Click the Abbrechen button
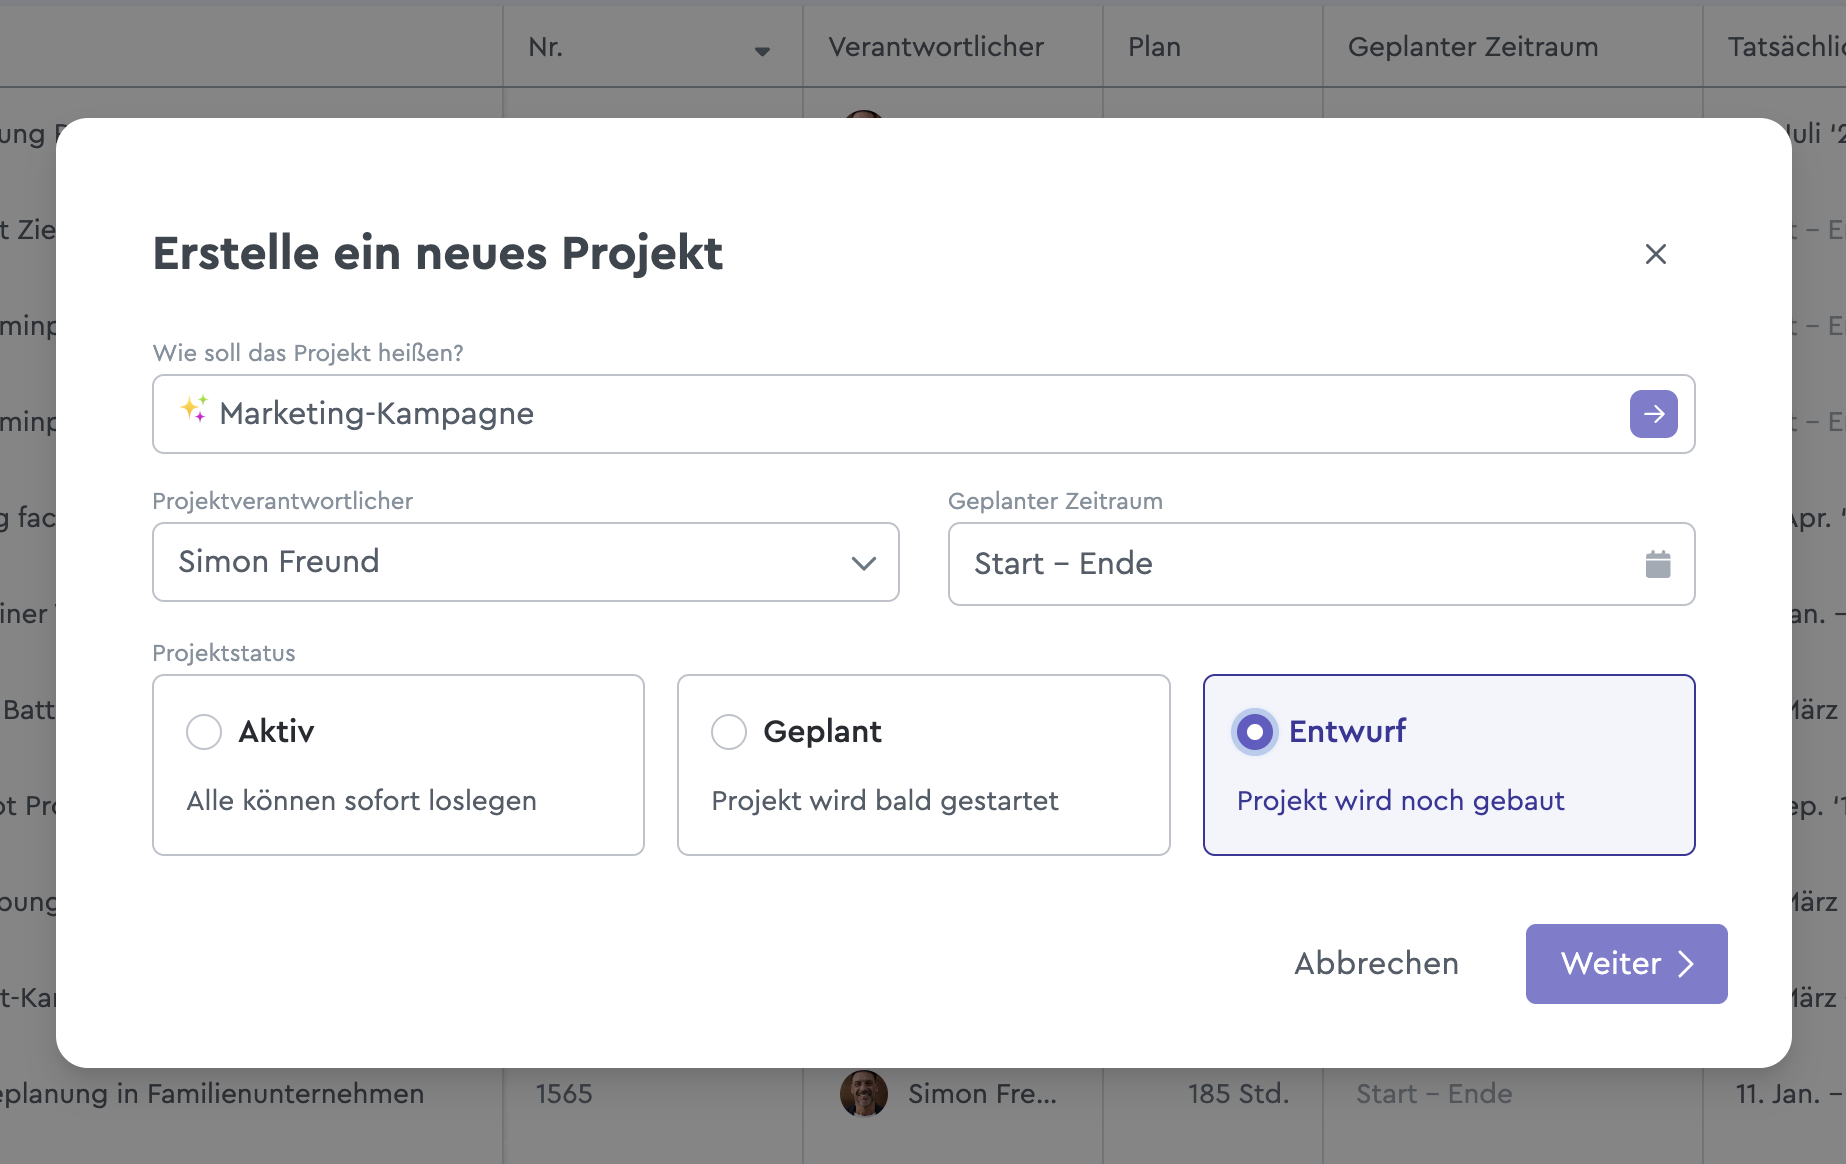 point(1376,963)
